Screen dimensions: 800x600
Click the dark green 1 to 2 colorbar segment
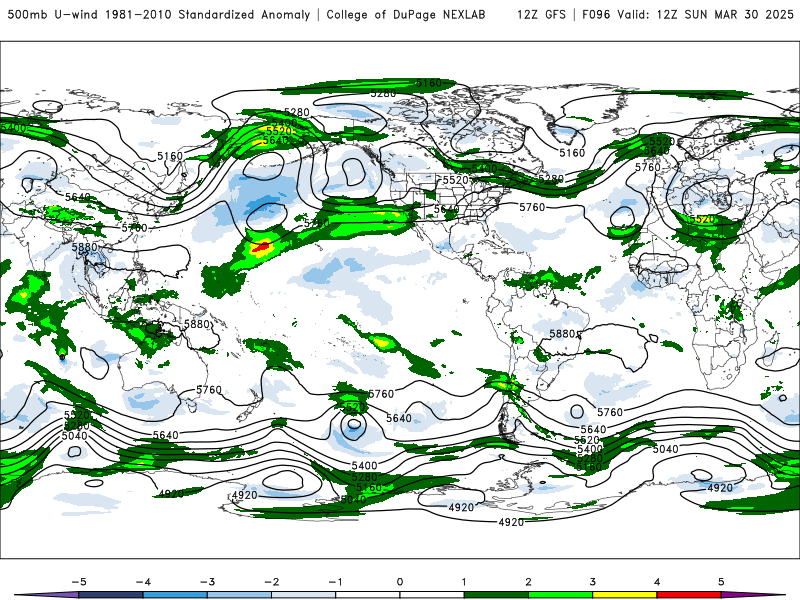point(496,595)
